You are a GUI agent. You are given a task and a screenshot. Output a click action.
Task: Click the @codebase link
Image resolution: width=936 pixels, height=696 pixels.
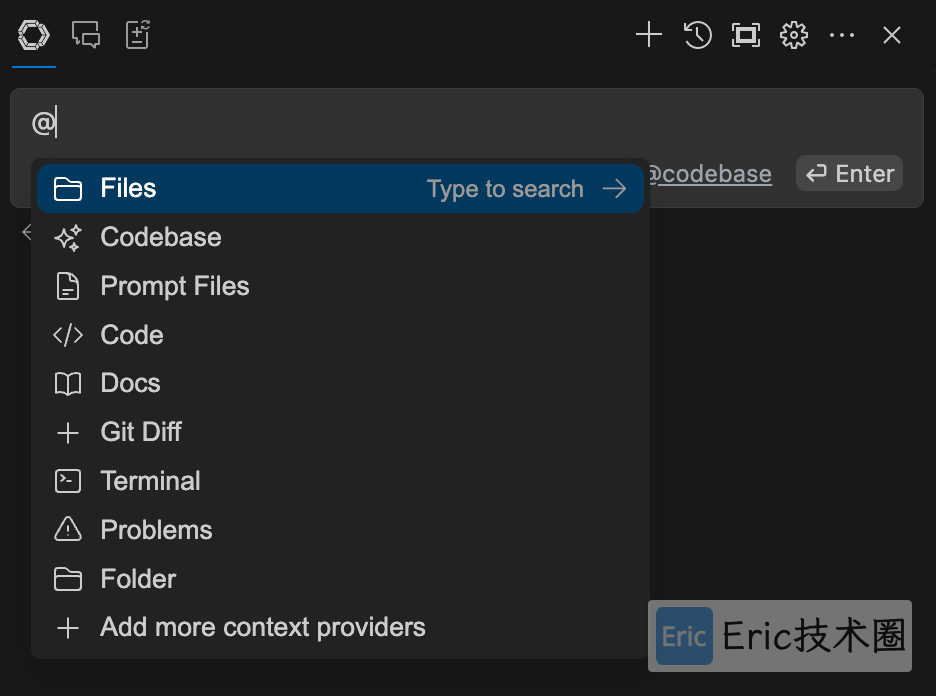click(x=711, y=174)
